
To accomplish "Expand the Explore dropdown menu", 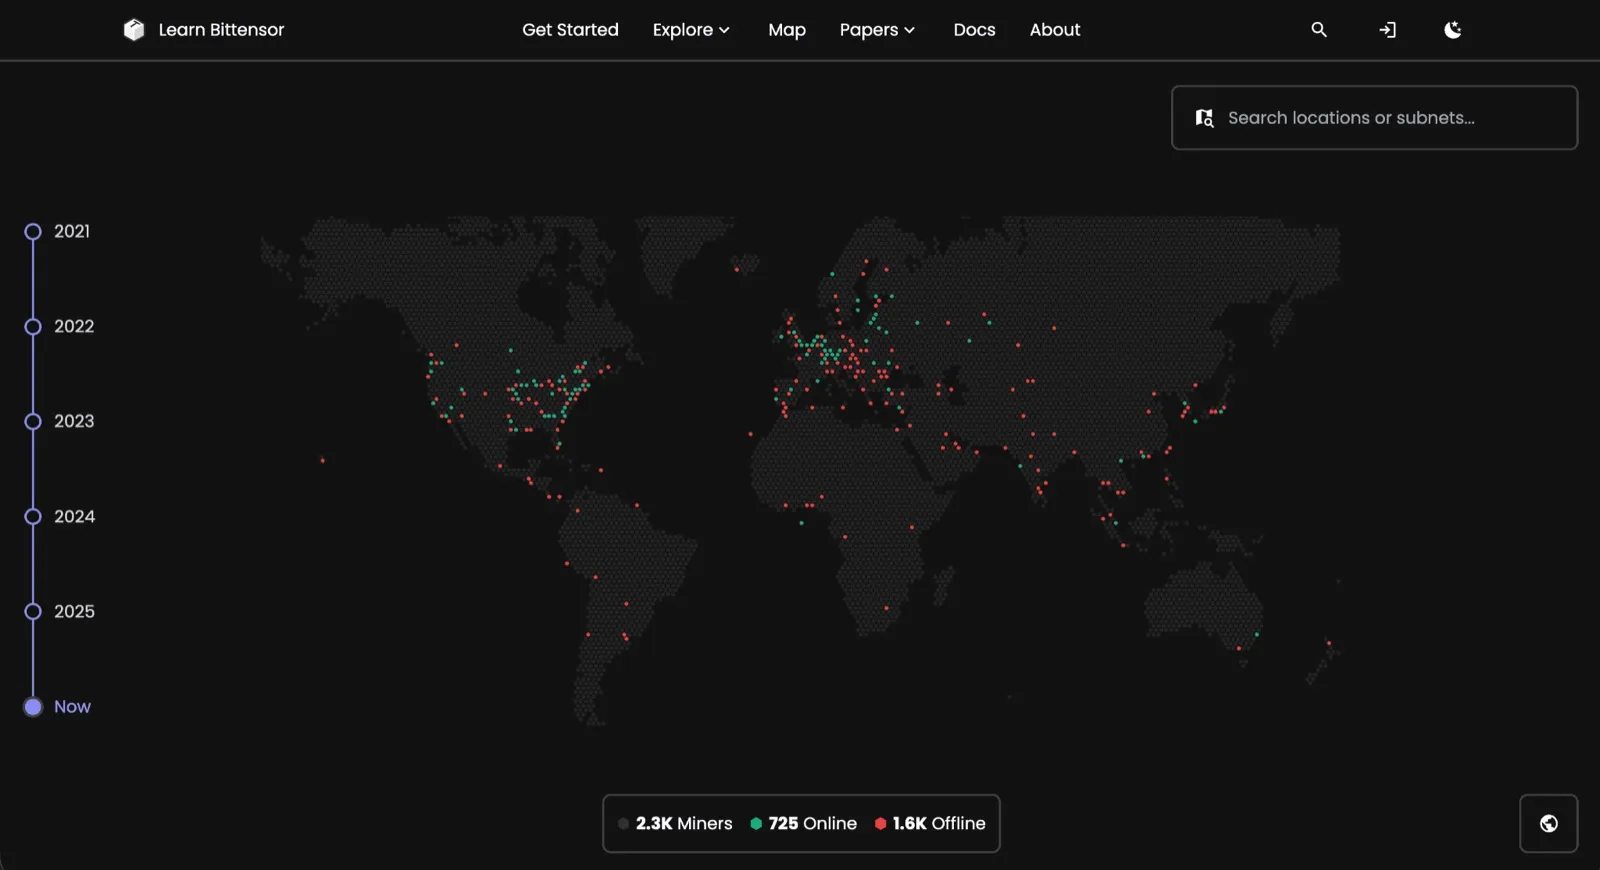I will click(x=691, y=30).
